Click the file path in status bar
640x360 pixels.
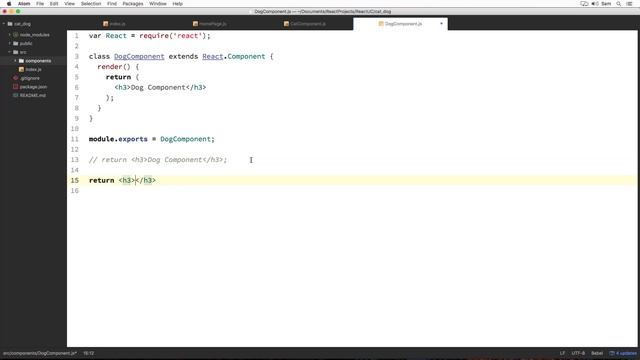tap(40, 353)
